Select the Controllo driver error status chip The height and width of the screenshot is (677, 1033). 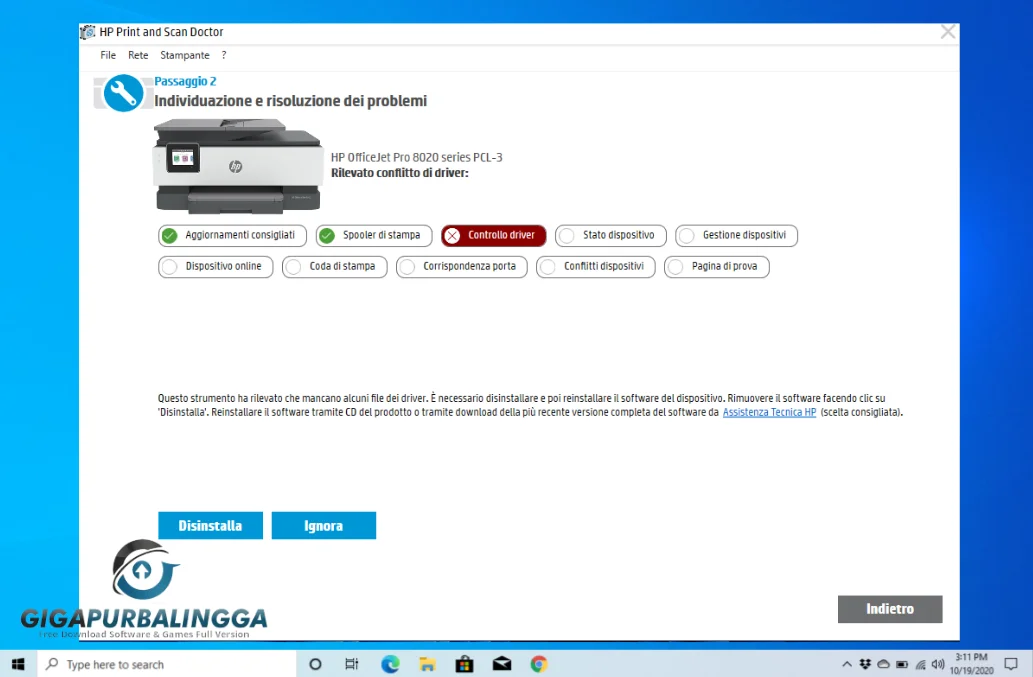[492, 235]
